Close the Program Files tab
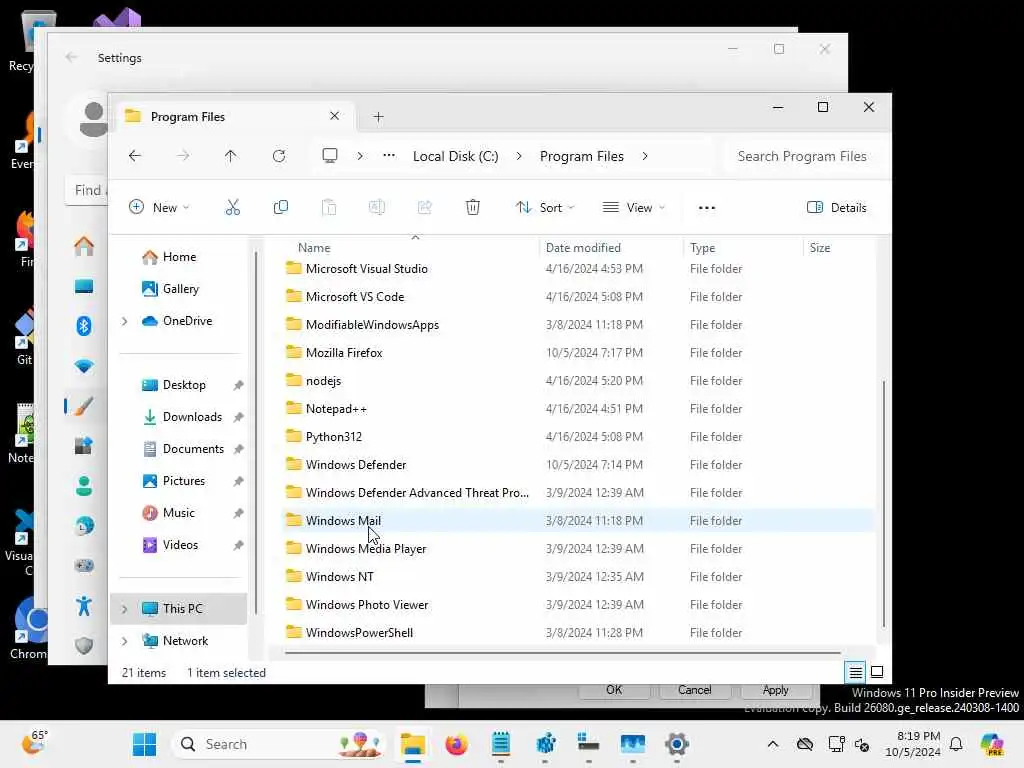The height and width of the screenshot is (768, 1024). [x=334, y=116]
